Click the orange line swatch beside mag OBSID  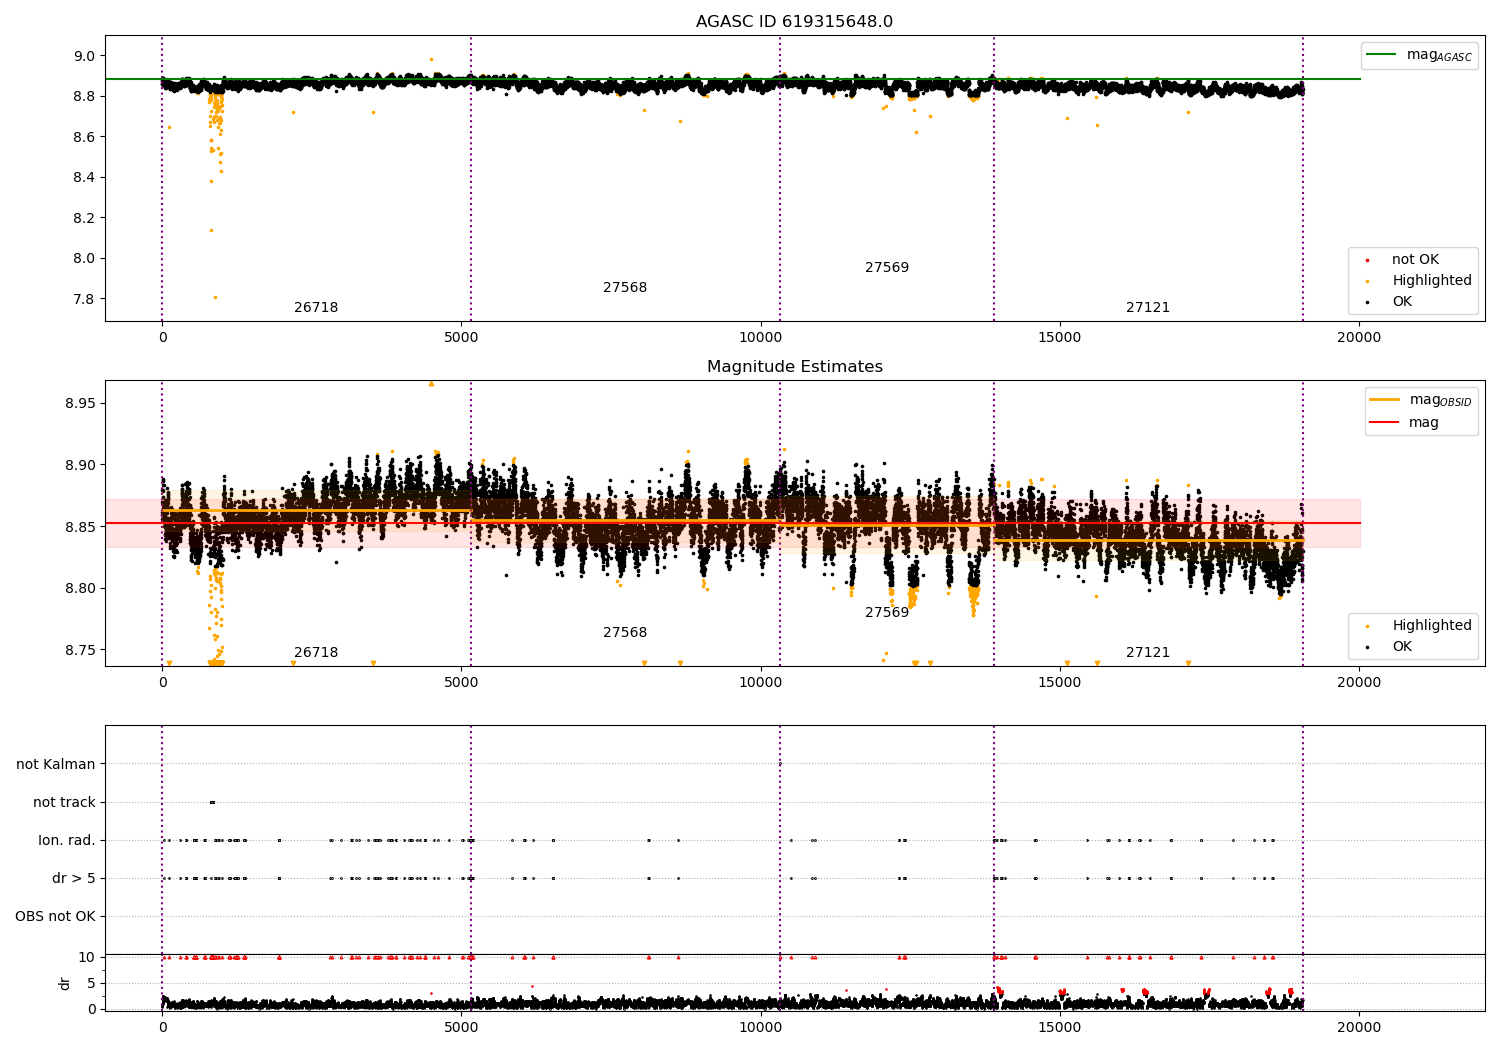pyautogui.click(x=1384, y=399)
